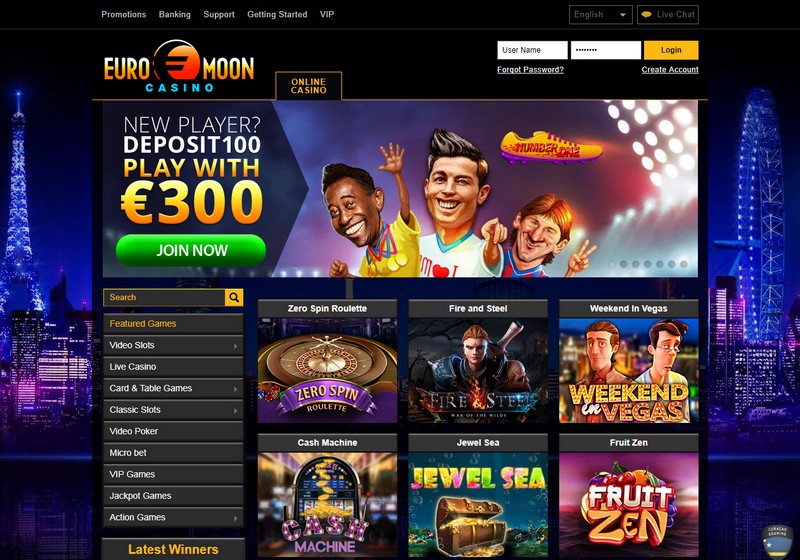The width and height of the screenshot is (800, 560).
Task: Open the English language dropdown
Action: pos(601,15)
